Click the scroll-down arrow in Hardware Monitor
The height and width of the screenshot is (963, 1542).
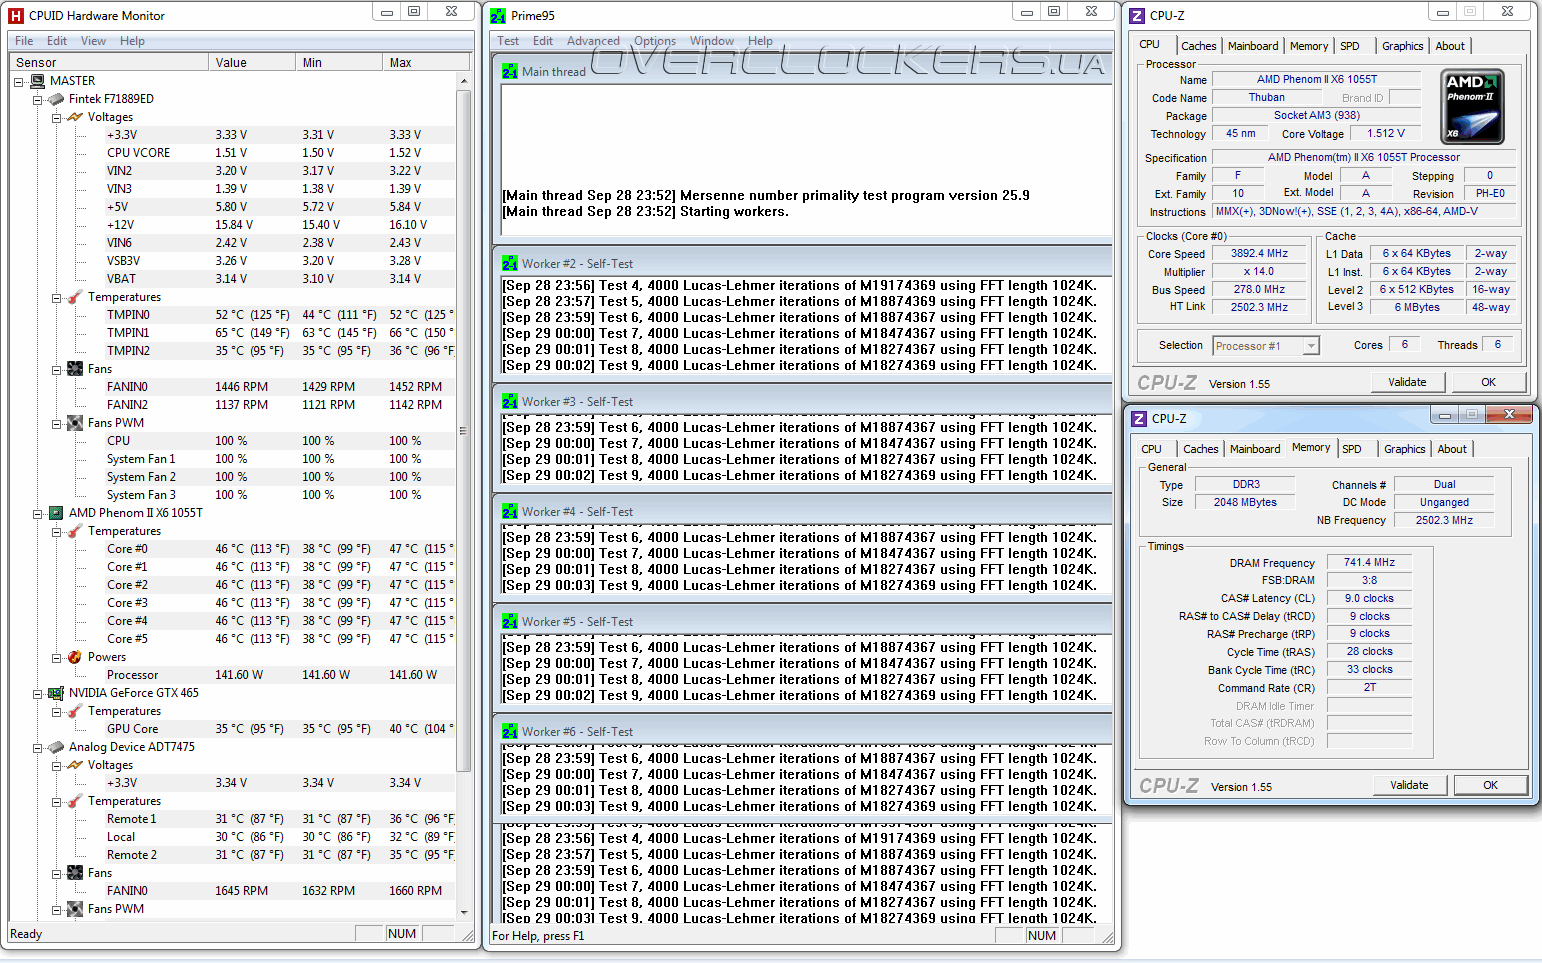(463, 912)
